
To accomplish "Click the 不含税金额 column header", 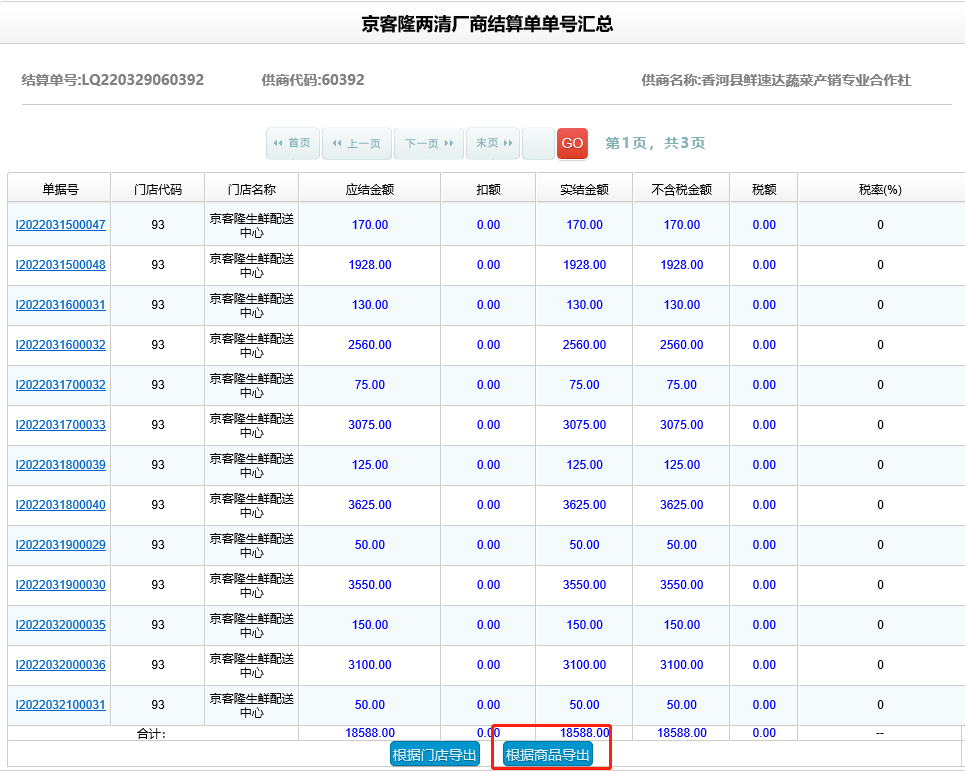I will coord(682,190).
